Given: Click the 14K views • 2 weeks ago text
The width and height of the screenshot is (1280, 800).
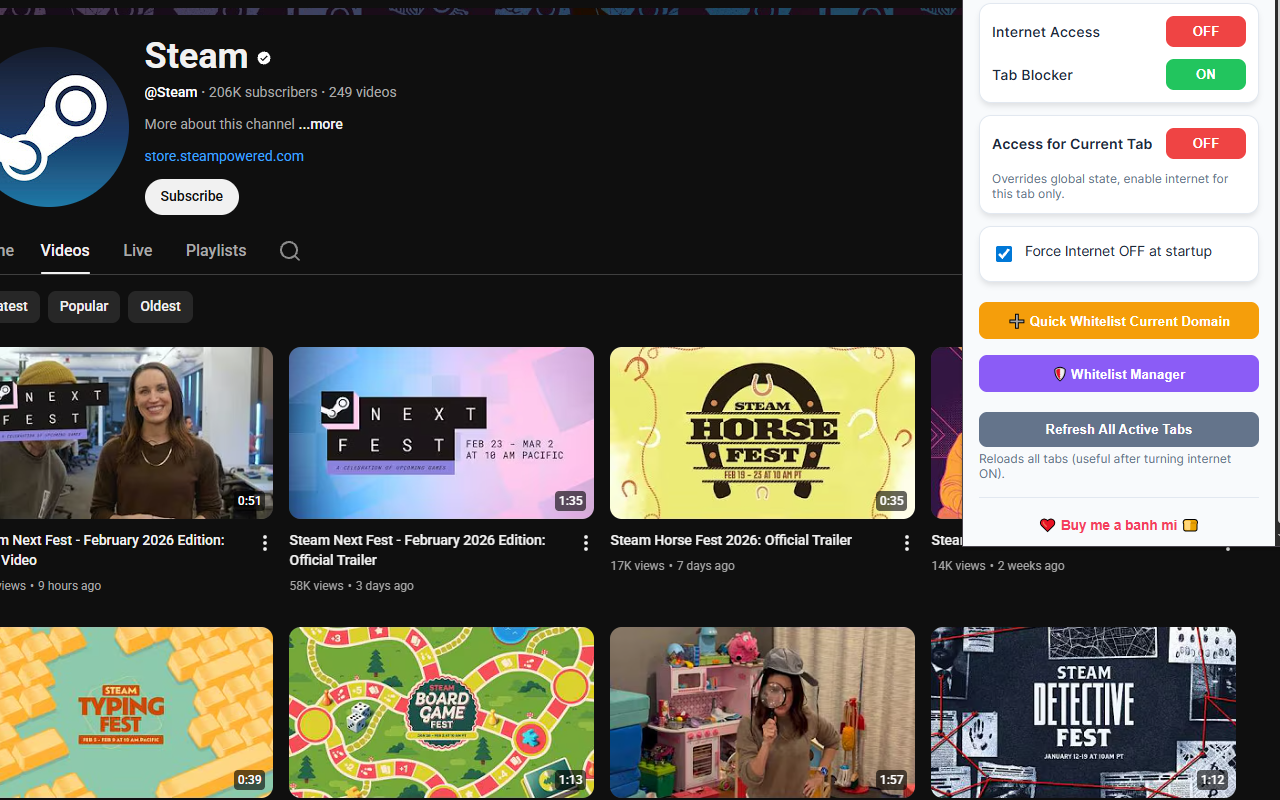Looking at the screenshot, I should [997, 566].
